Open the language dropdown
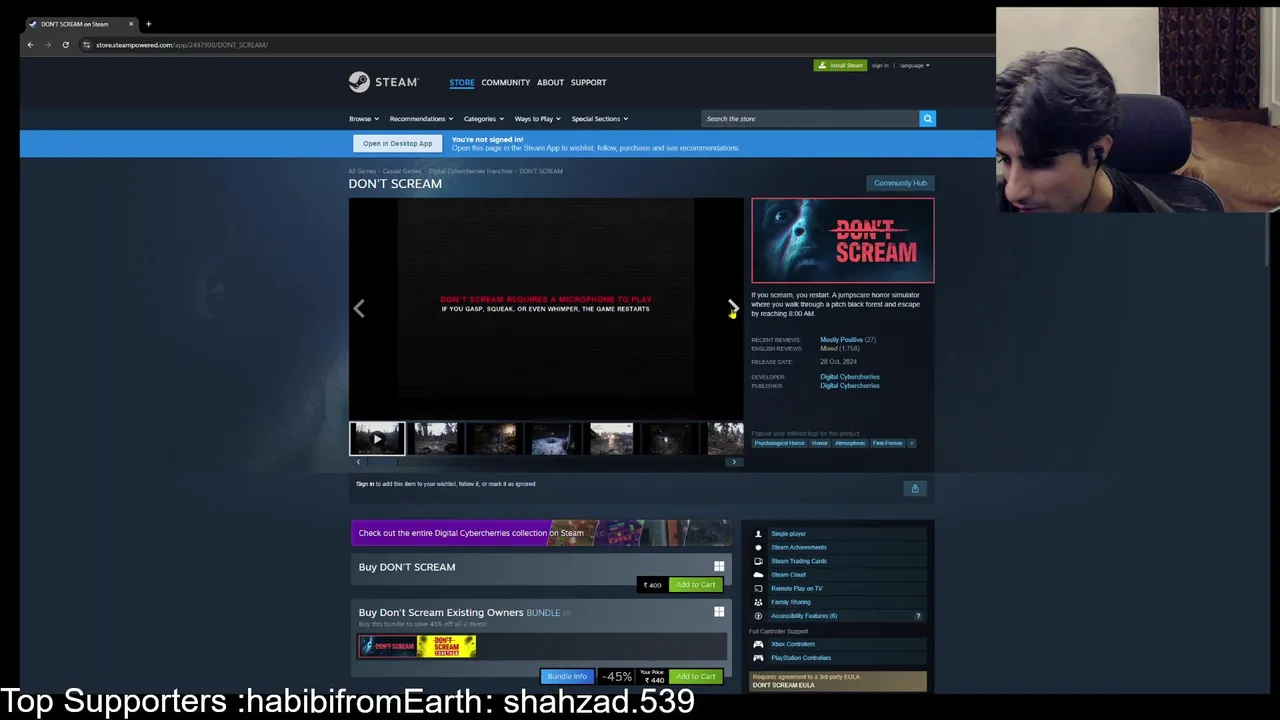Screen dimensions: 1280x720 914,66
